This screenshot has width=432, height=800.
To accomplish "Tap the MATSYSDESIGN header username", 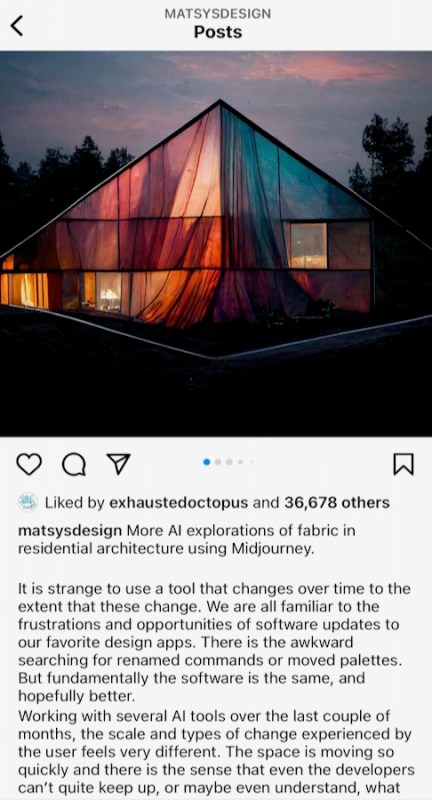I will point(218,14).
